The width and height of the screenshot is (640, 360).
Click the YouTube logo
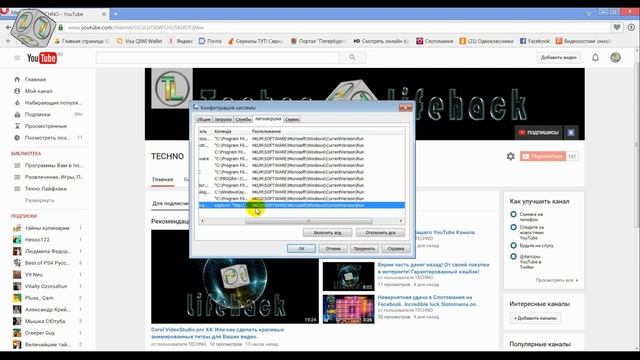pos(42,58)
